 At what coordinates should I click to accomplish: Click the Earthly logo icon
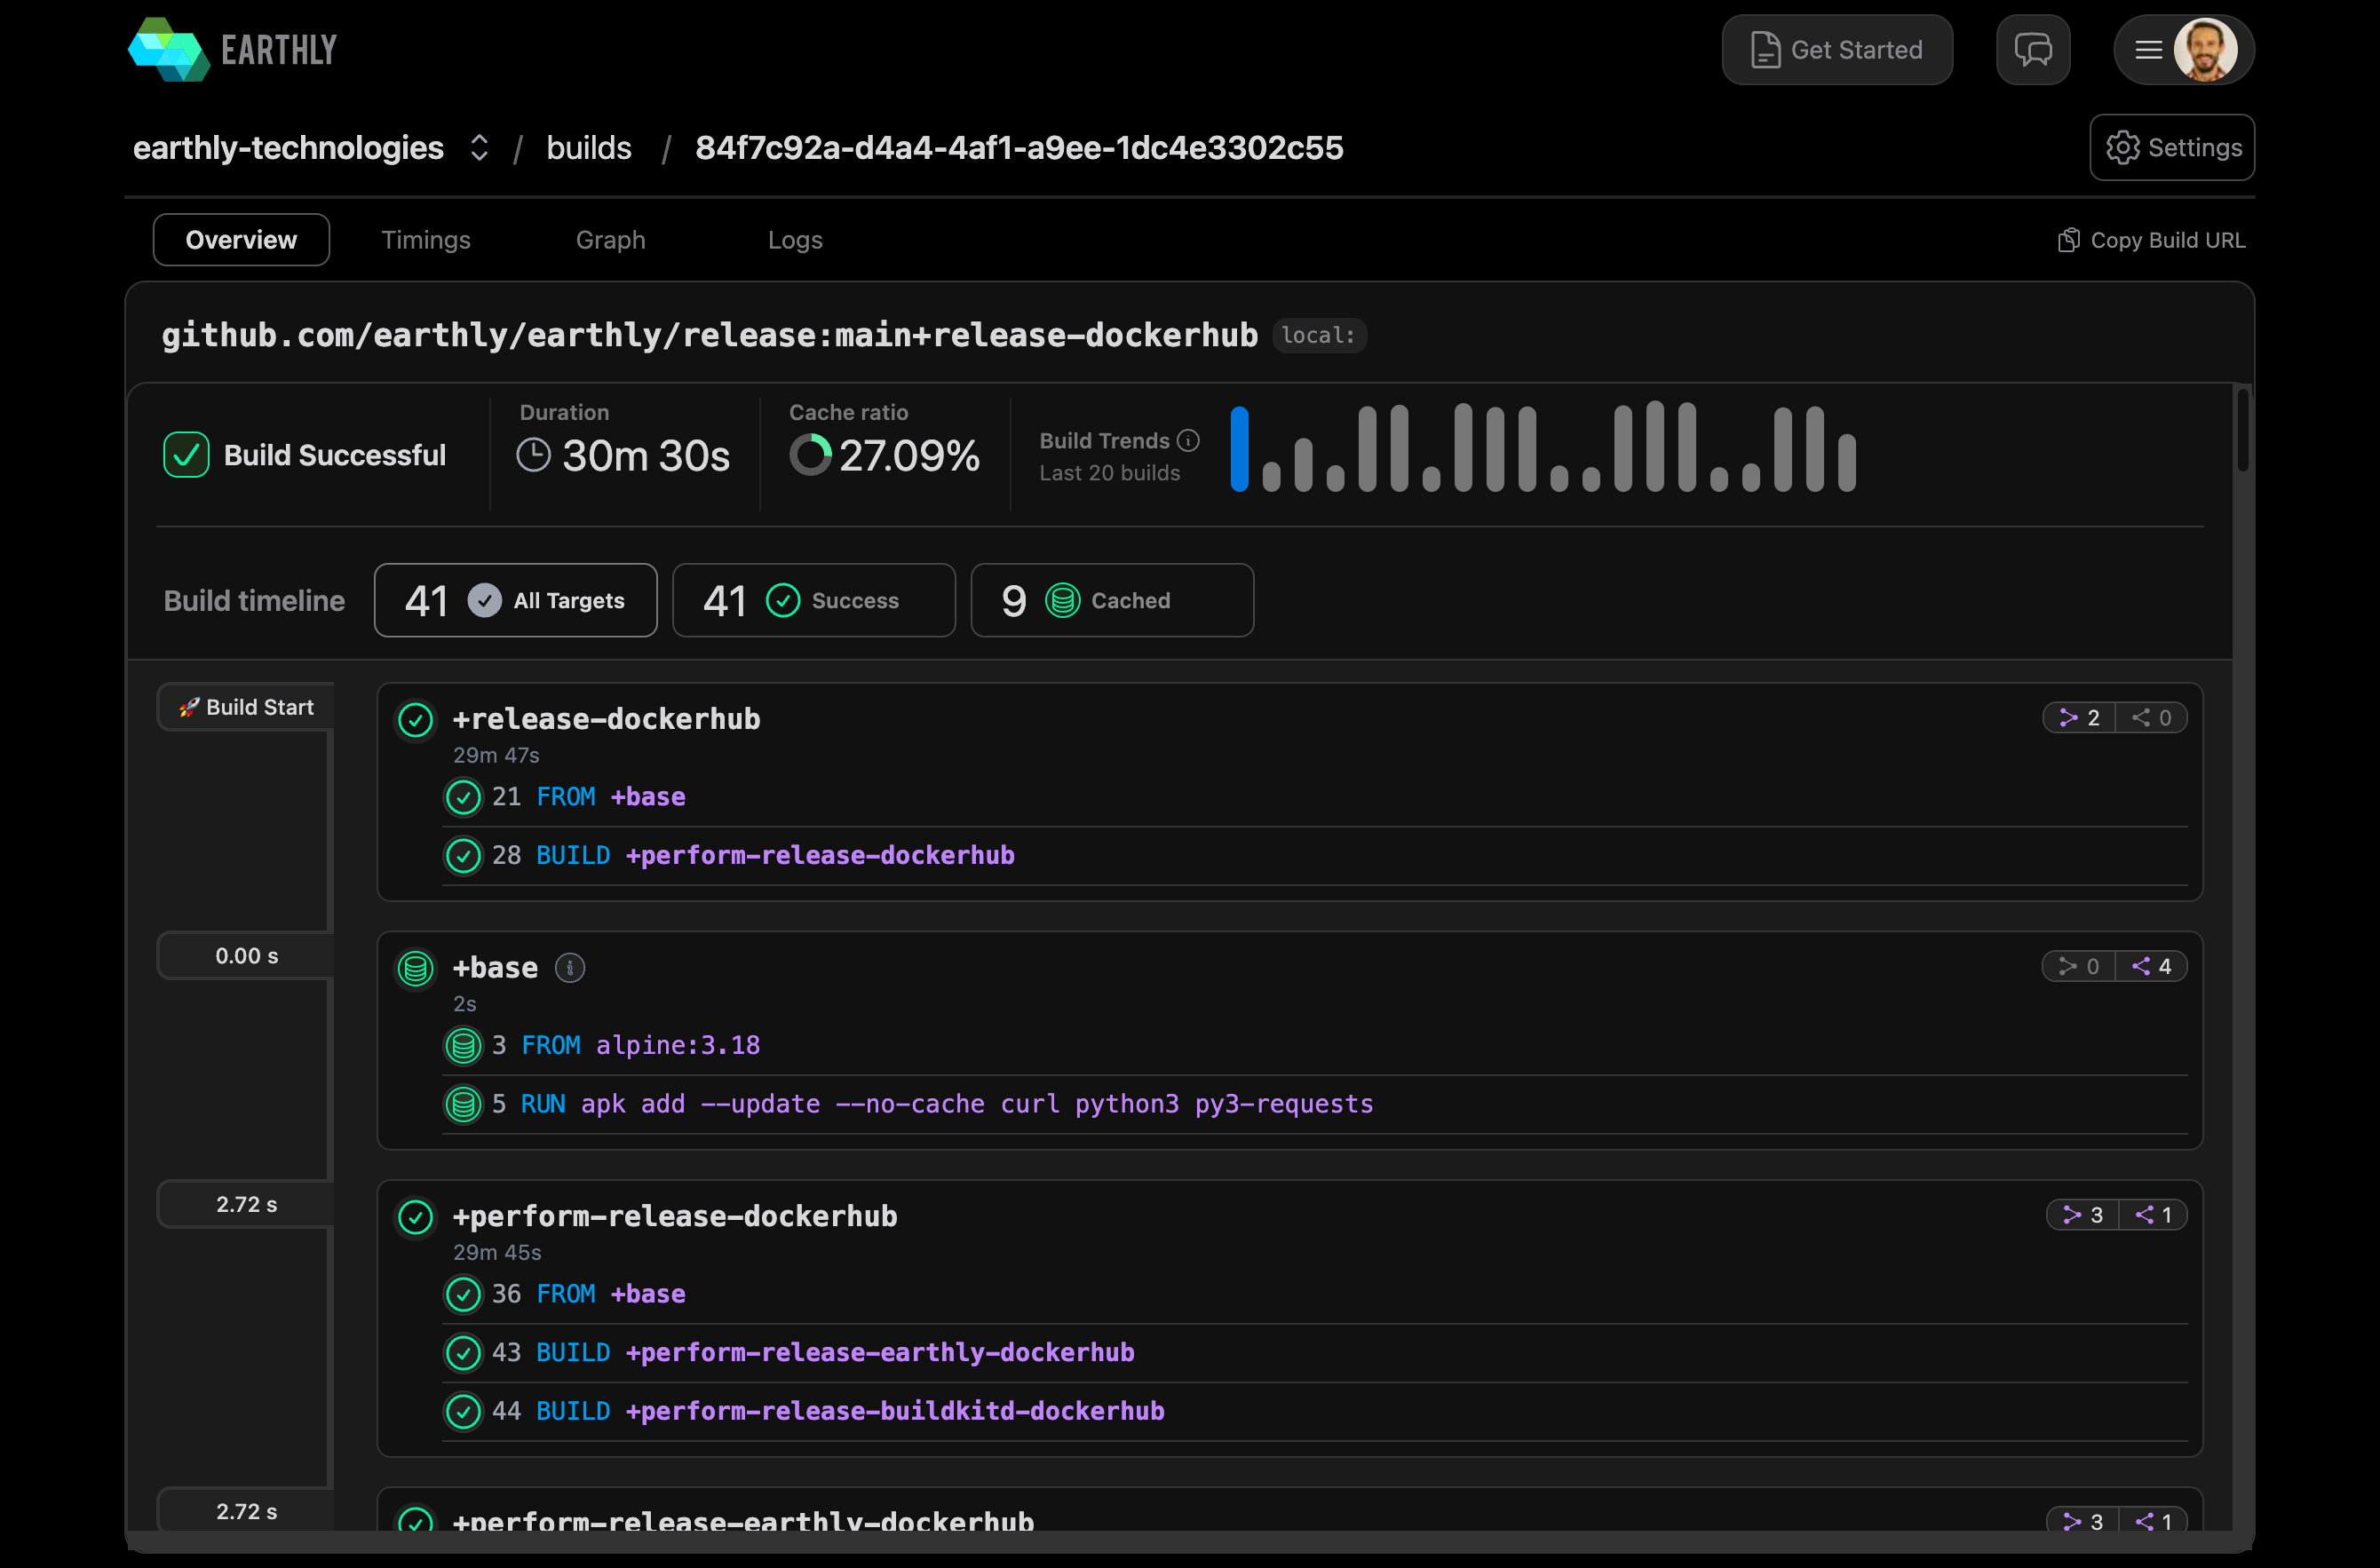pos(168,50)
